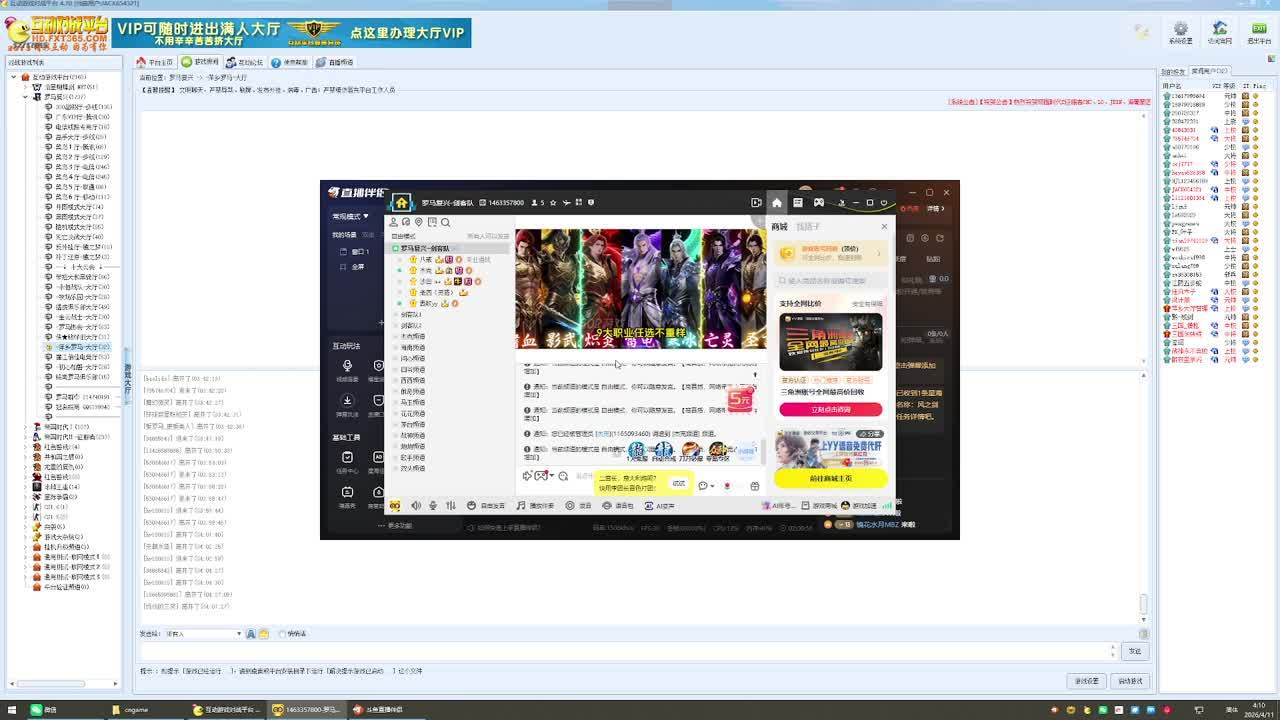Open the search icon in YY channel sidebar
This screenshot has width=1280, height=720.
pos(445,222)
